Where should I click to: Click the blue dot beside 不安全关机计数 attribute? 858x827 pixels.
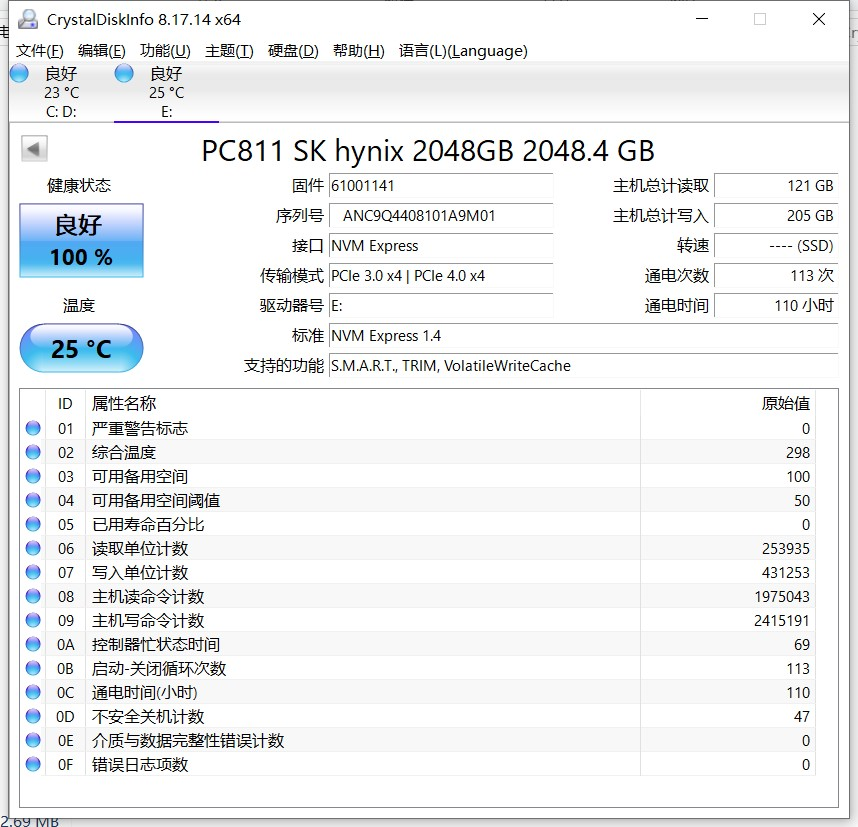coord(33,716)
